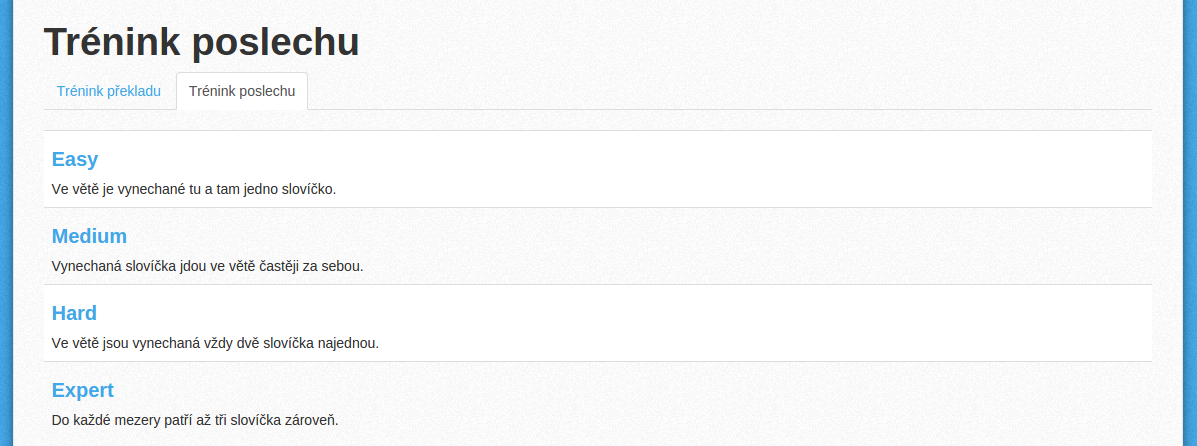The height and width of the screenshot is (446, 1197).
Task: Click empty space right of Hard heading
Action: pos(611,313)
